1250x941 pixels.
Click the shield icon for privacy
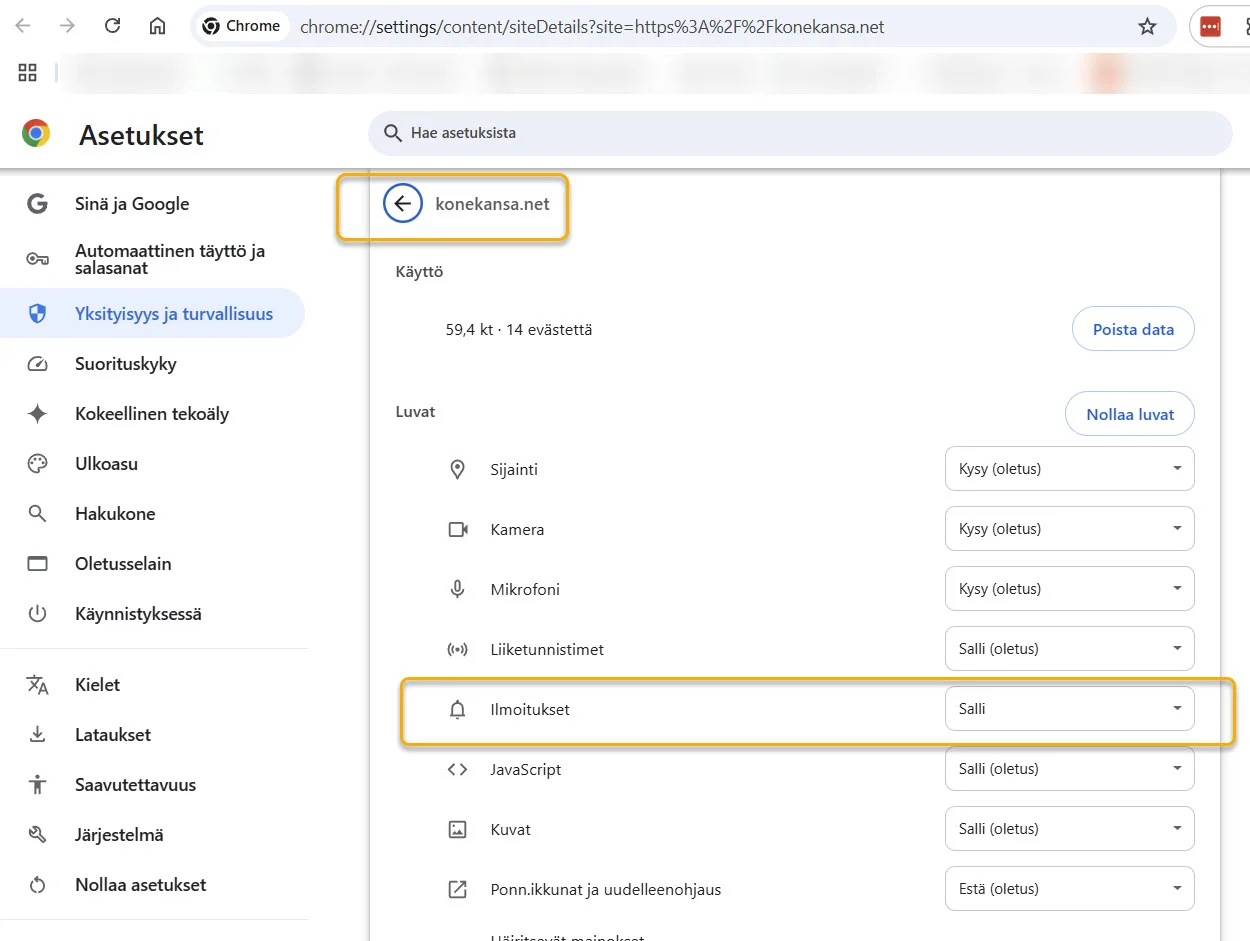37,314
